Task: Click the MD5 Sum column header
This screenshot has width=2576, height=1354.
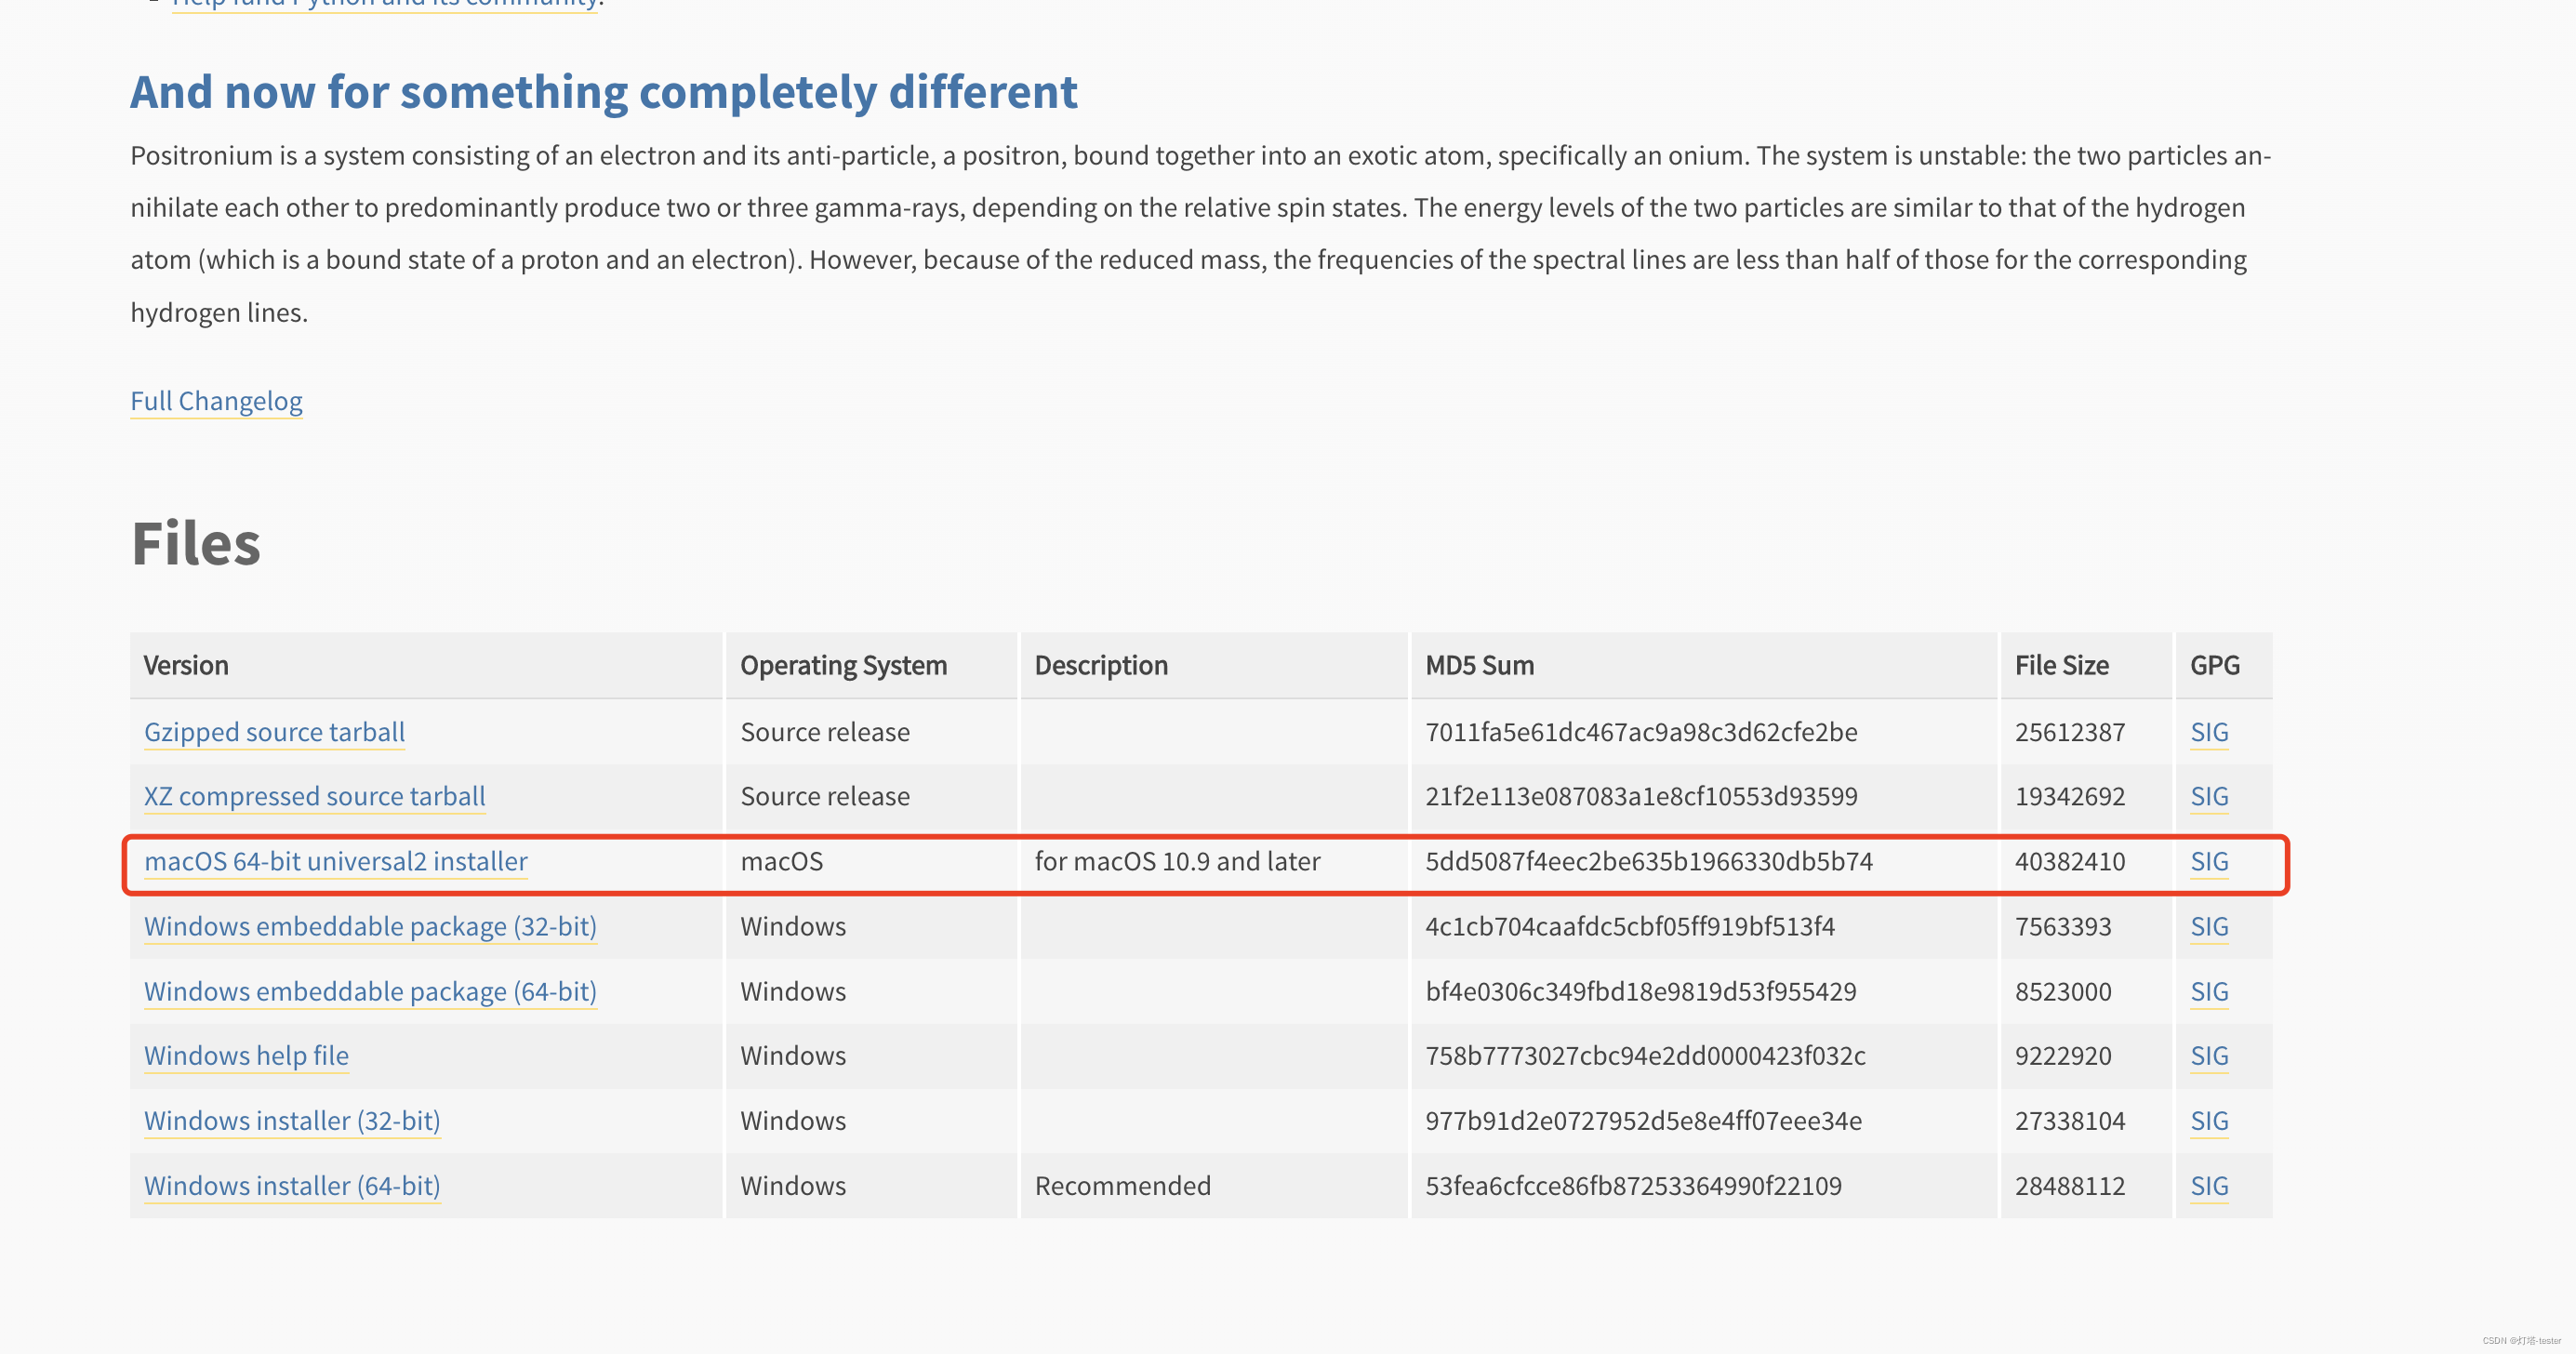Action: pyautogui.click(x=1479, y=665)
